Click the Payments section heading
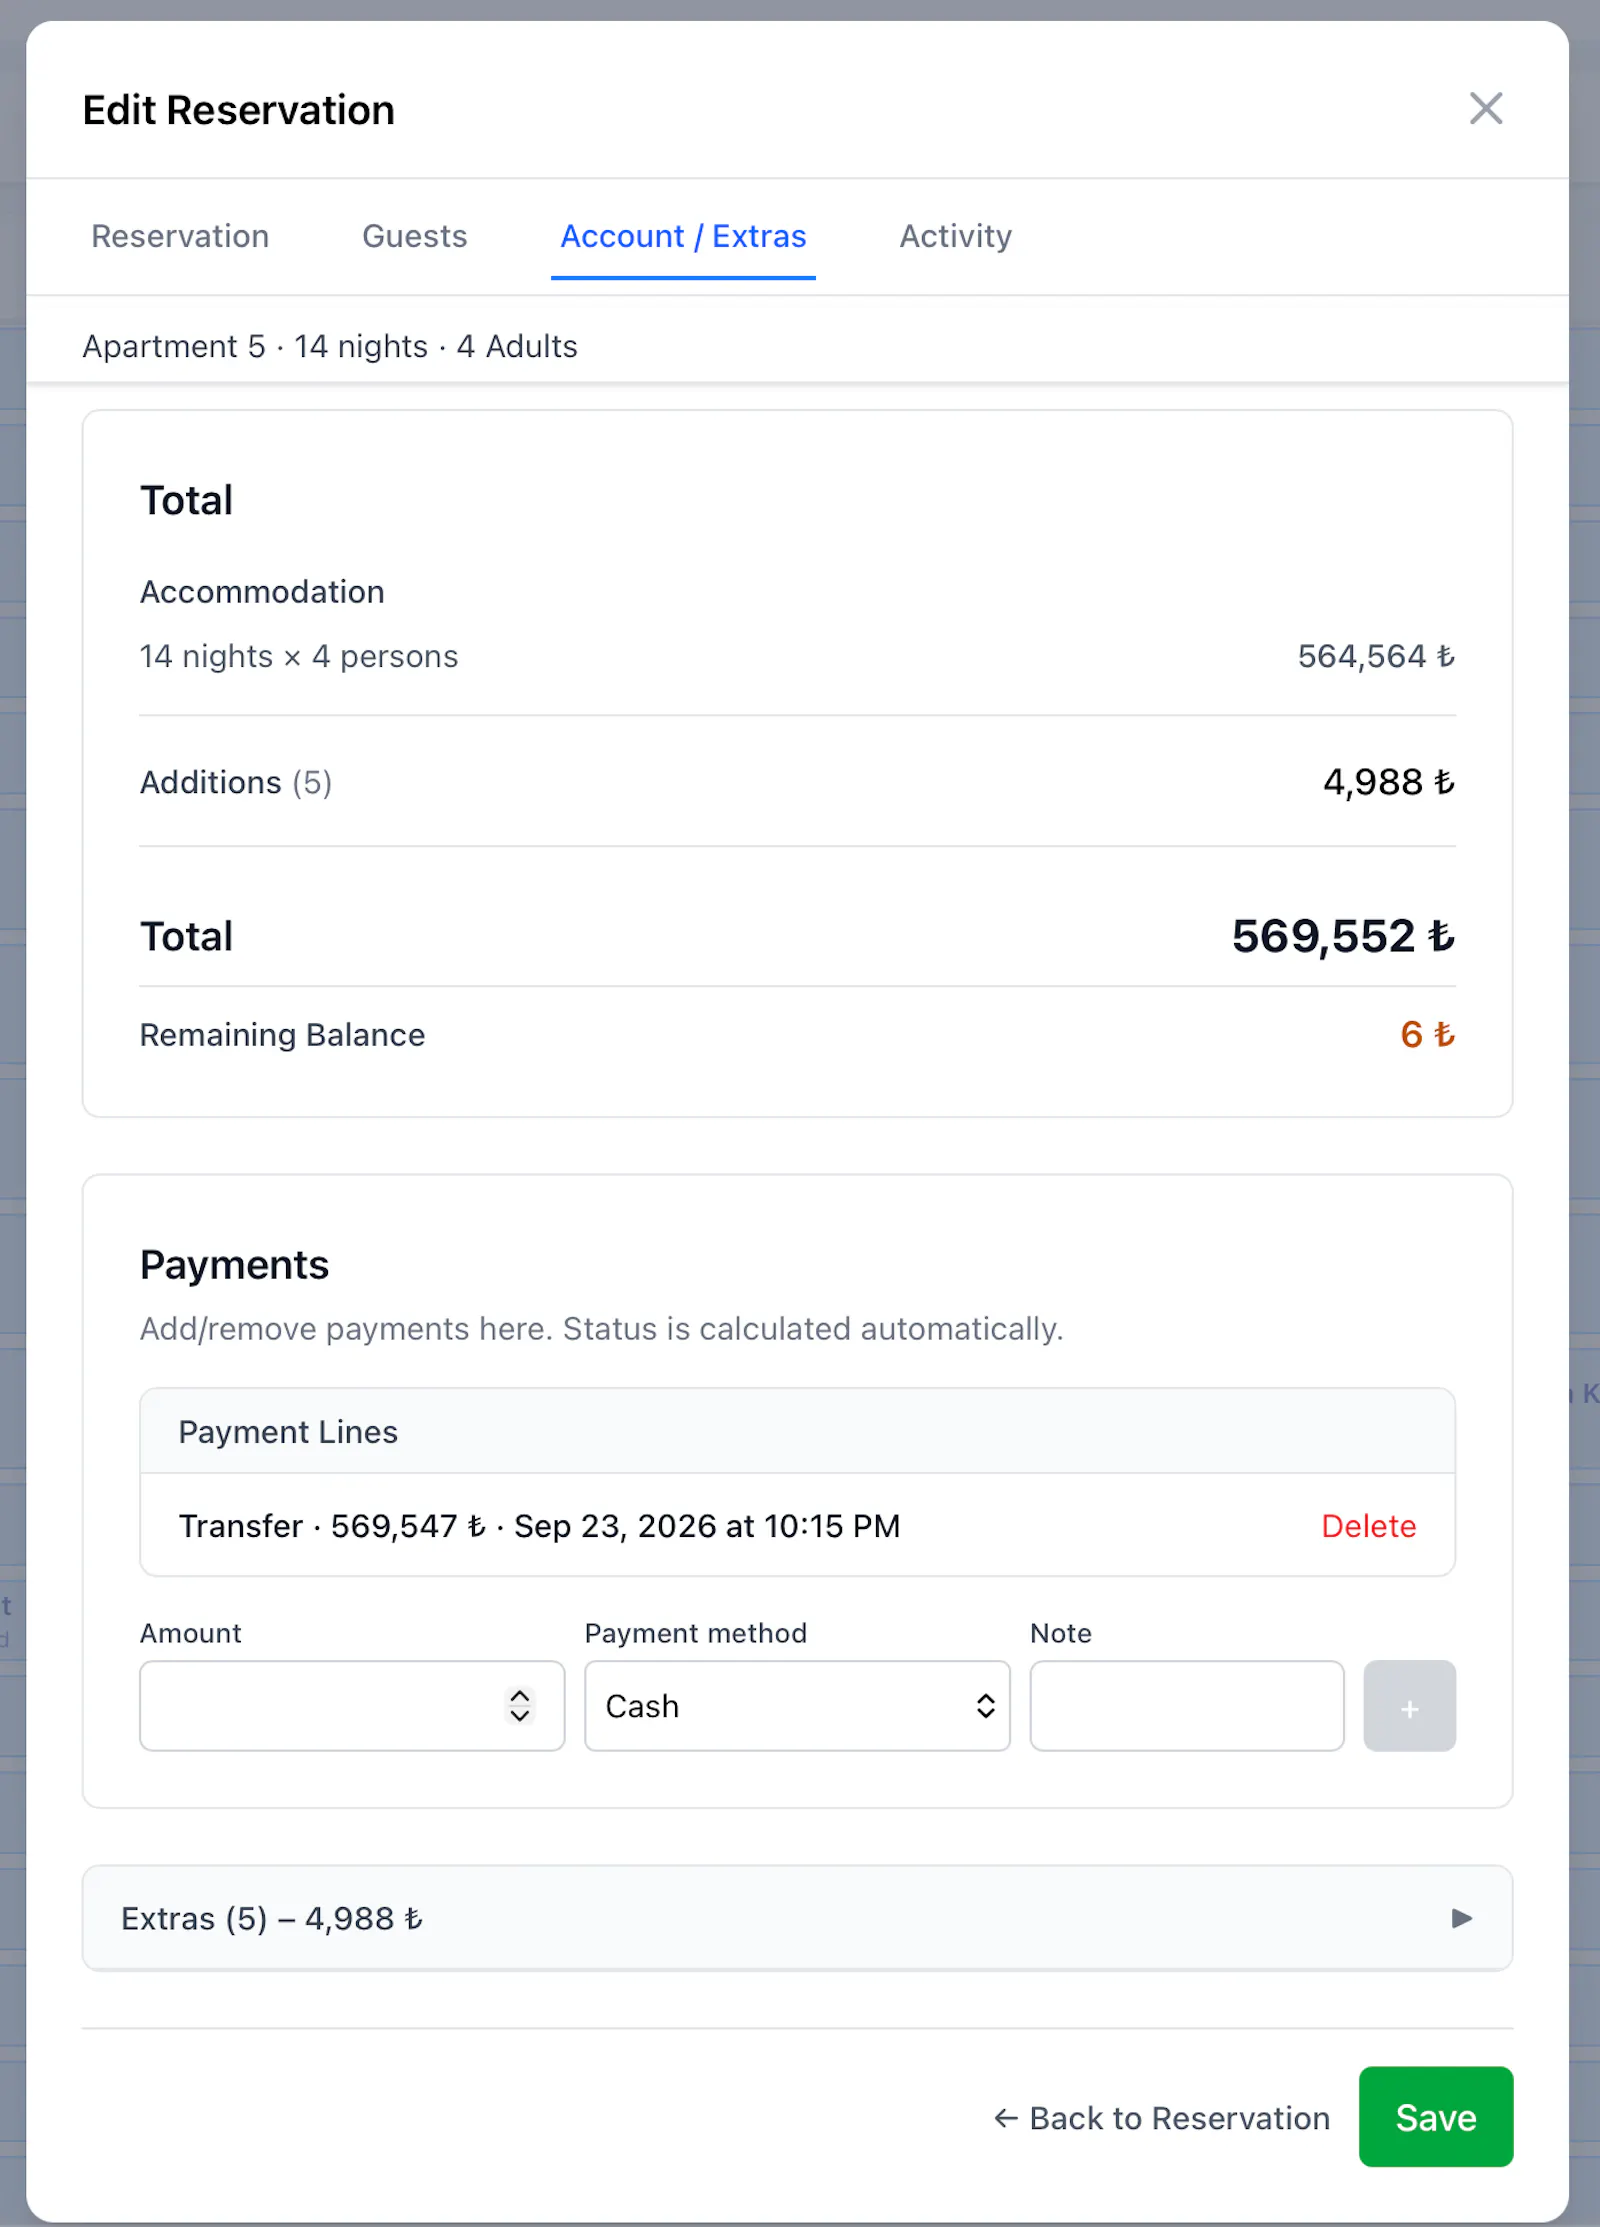1600x2227 pixels. tap(234, 1265)
